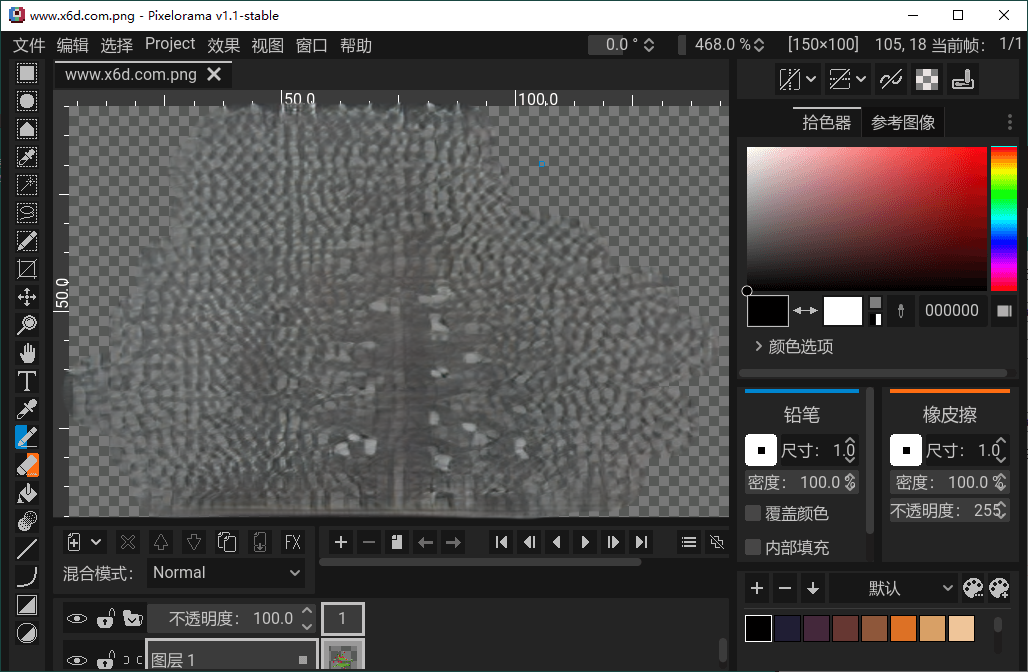Add a new frame with plus
The height and width of the screenshot is (672, 1028).
341,542
